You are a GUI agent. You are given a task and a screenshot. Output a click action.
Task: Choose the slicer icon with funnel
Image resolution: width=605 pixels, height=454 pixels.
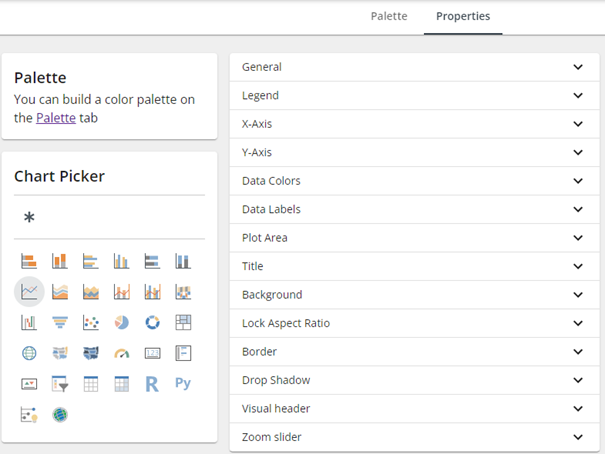pos(60,384)
